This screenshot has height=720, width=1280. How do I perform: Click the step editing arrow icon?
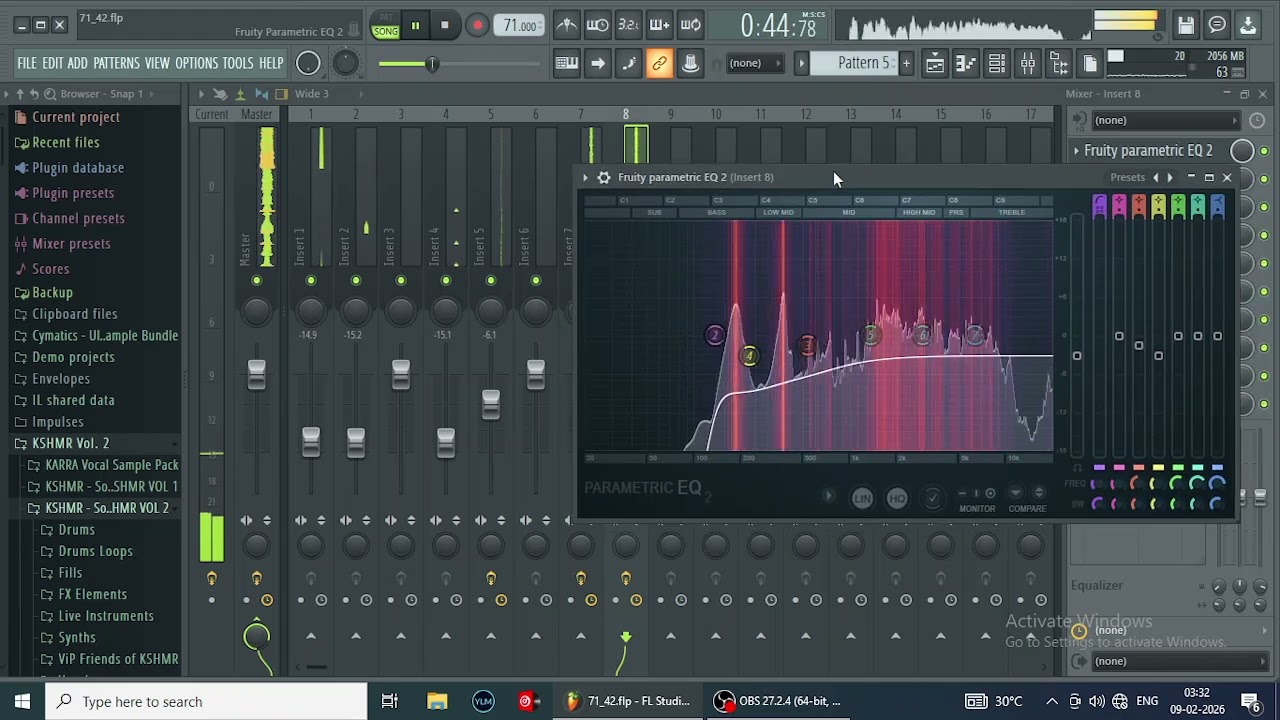click(x=598, y=63)
